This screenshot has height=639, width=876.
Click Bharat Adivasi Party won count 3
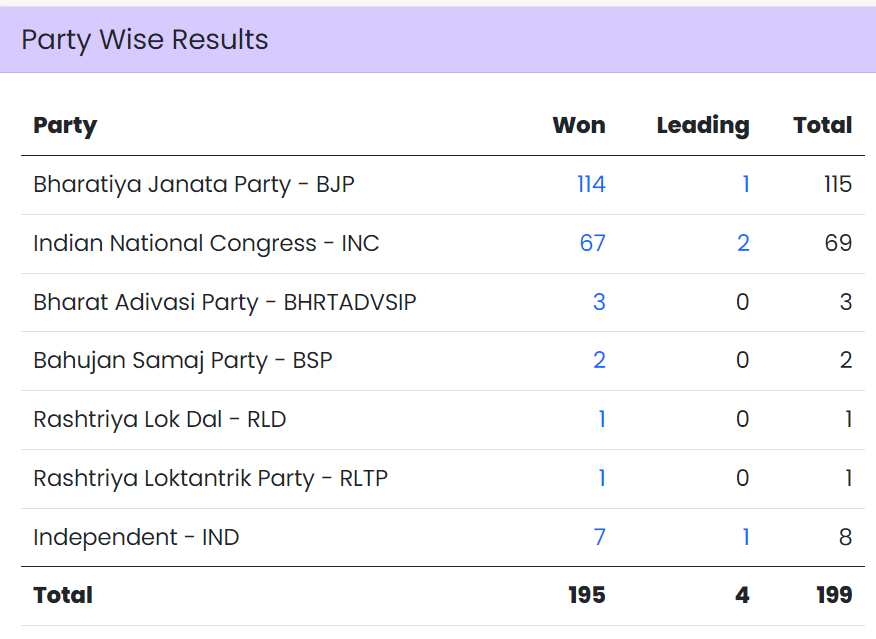(599, 303)
